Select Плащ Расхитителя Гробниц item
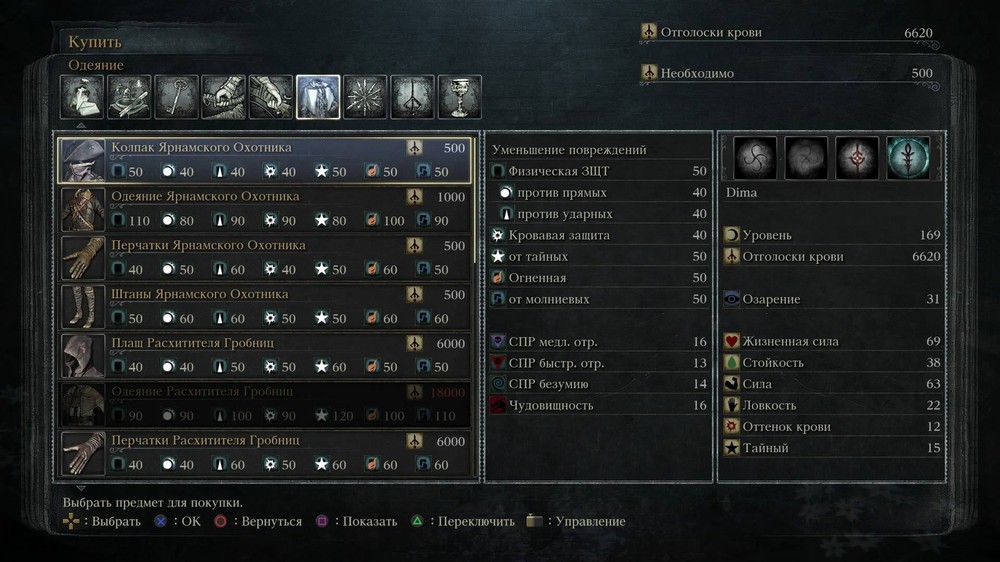The image size is (1000, 562). pyautogui.click(x=265, y=355)
